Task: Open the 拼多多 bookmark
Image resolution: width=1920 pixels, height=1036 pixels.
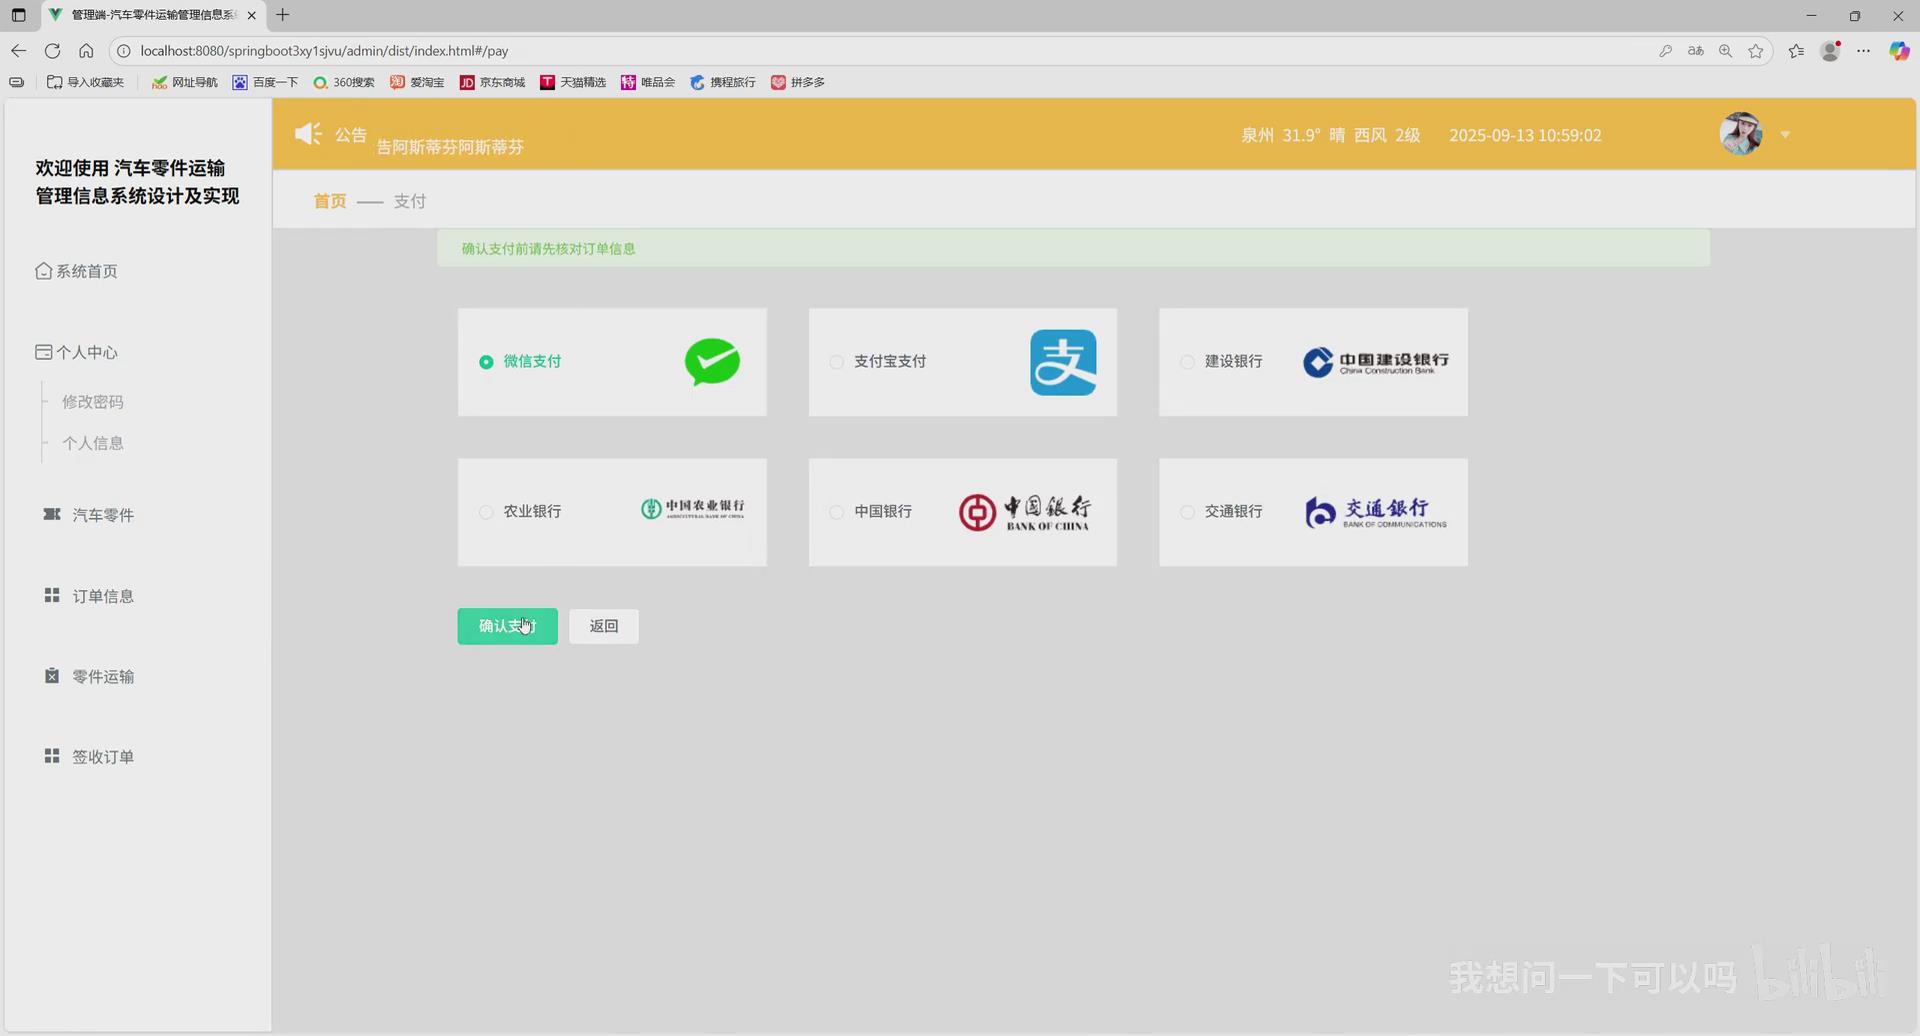Action: tap(799, 82)
